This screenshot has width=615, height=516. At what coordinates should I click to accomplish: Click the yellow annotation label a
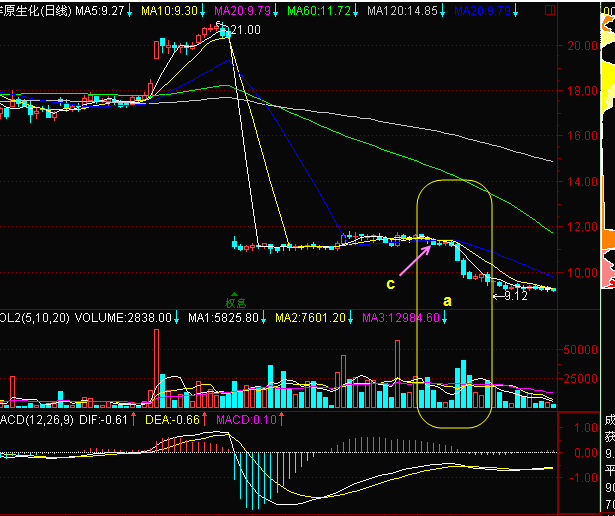(x=447, y=300)
